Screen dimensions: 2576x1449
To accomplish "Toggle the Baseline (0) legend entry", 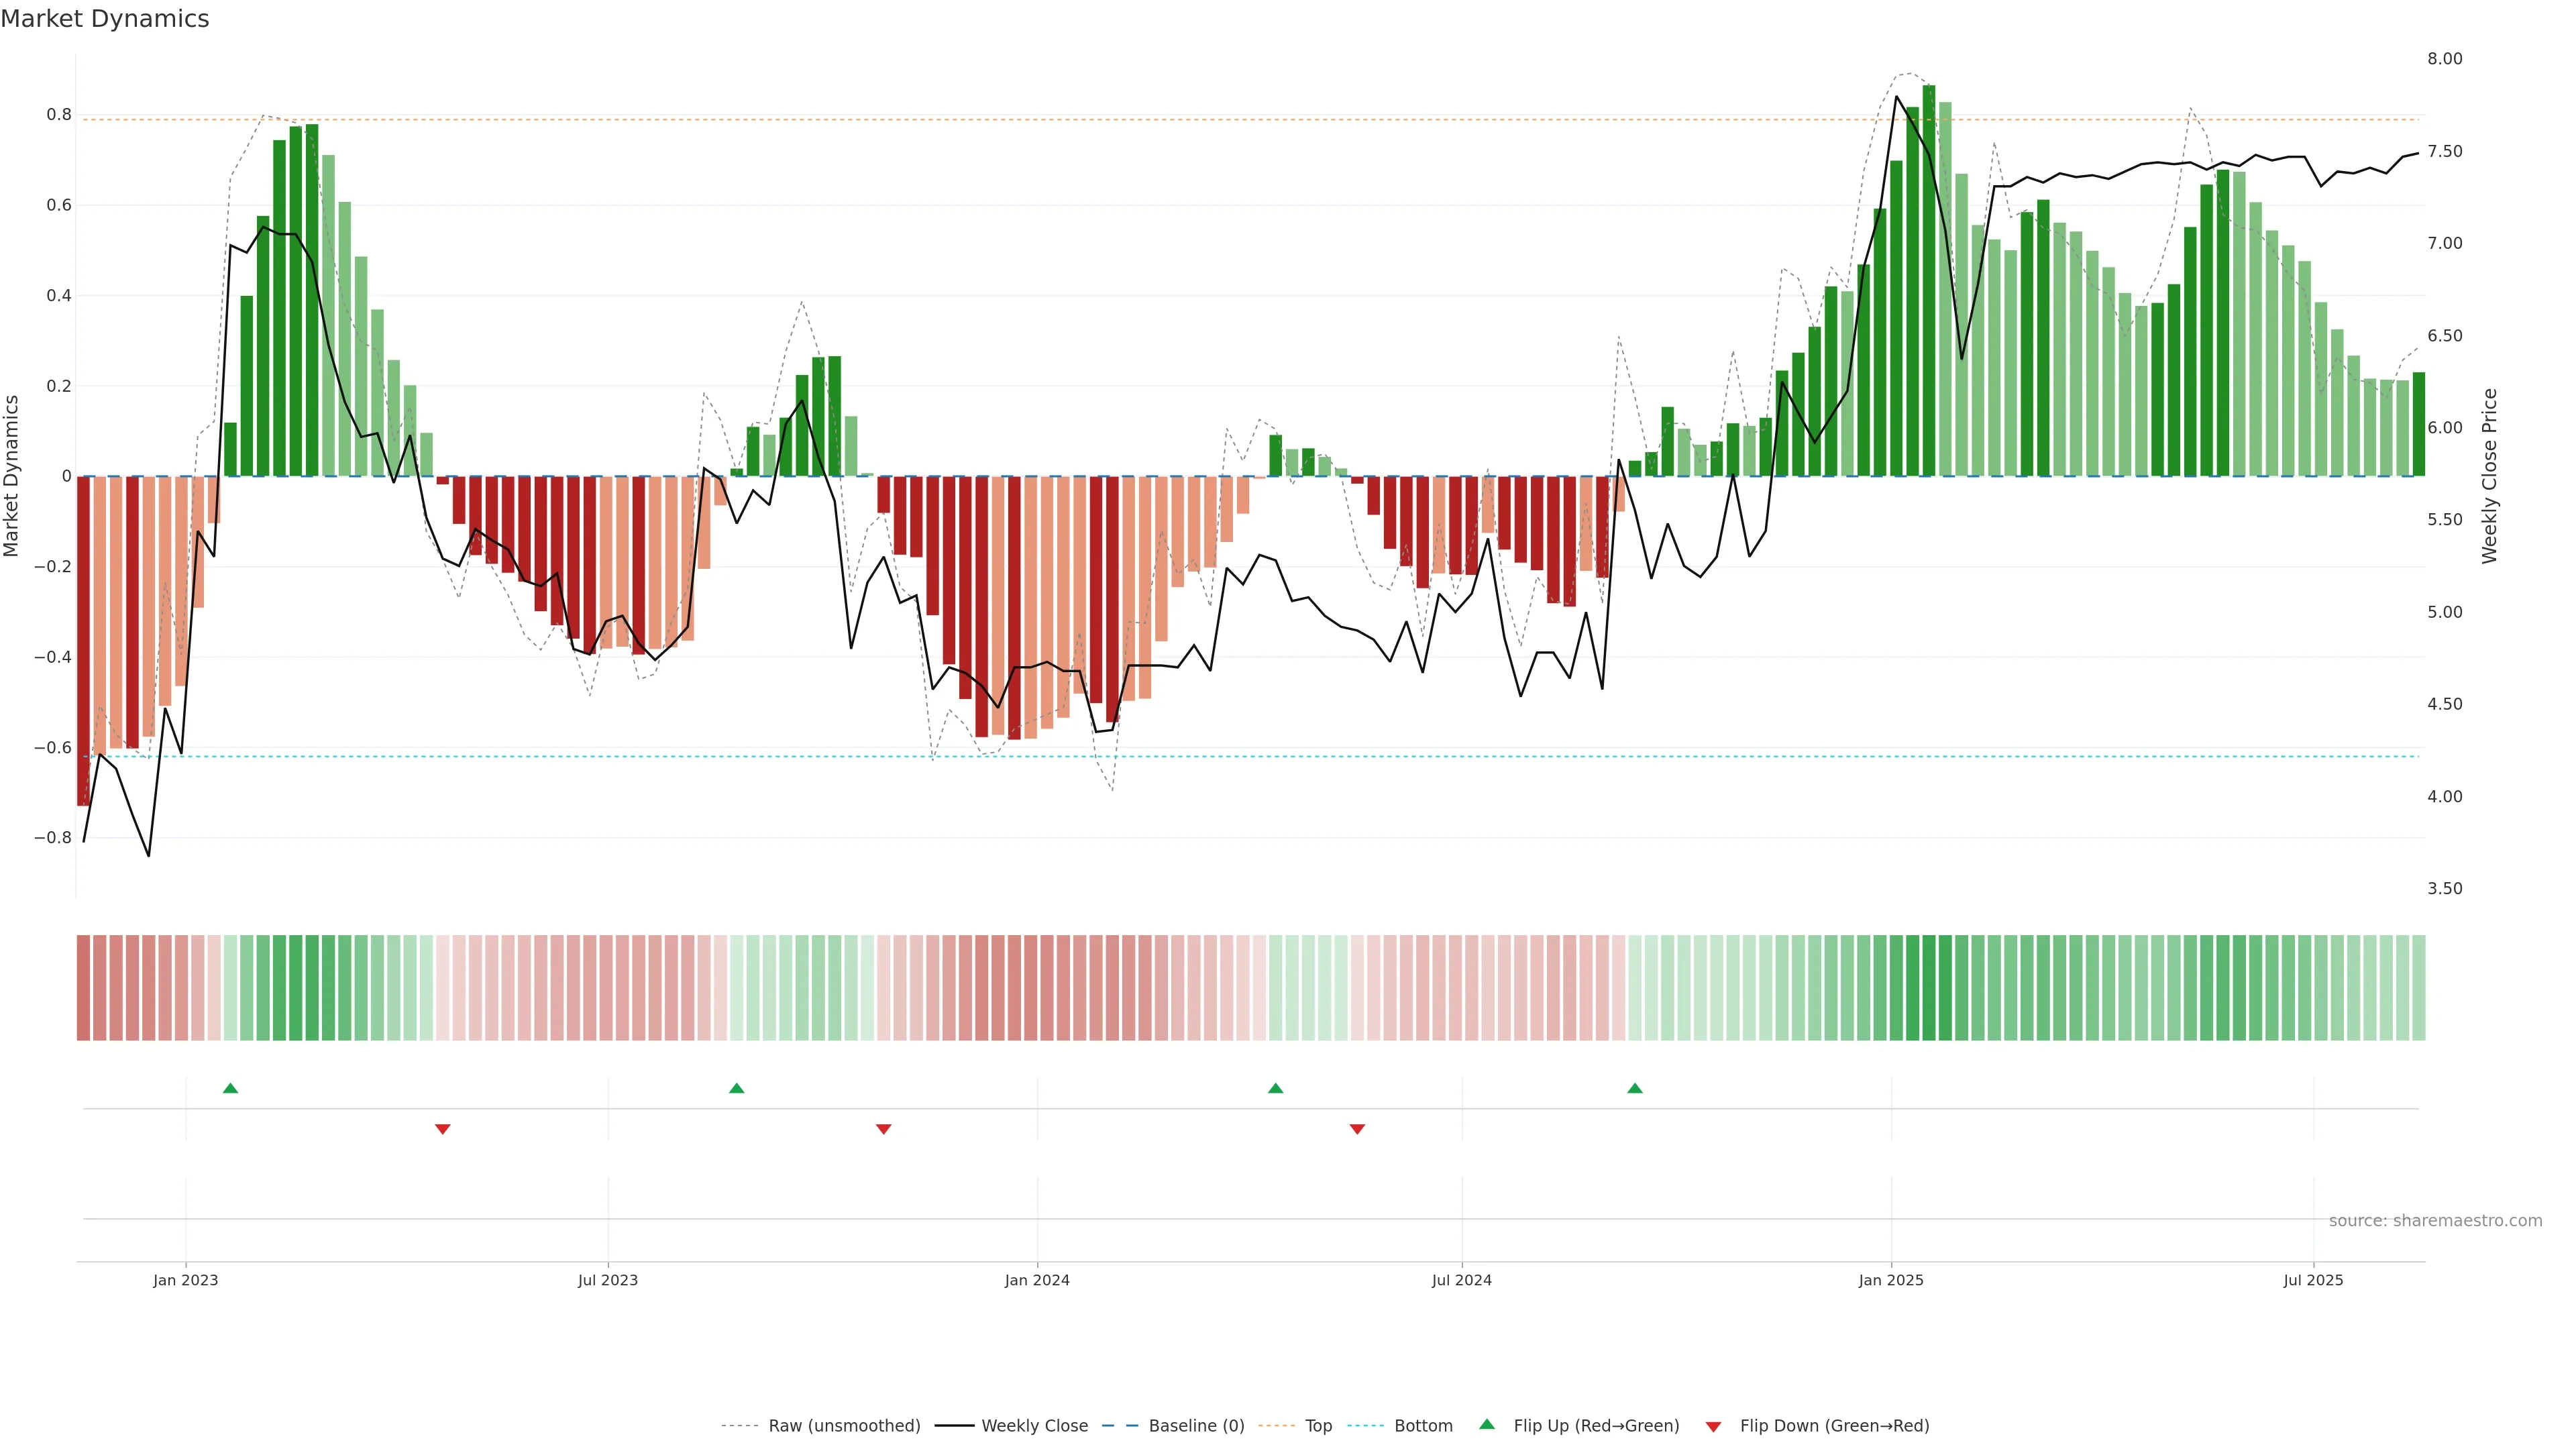I will tap(1196, 1426).
